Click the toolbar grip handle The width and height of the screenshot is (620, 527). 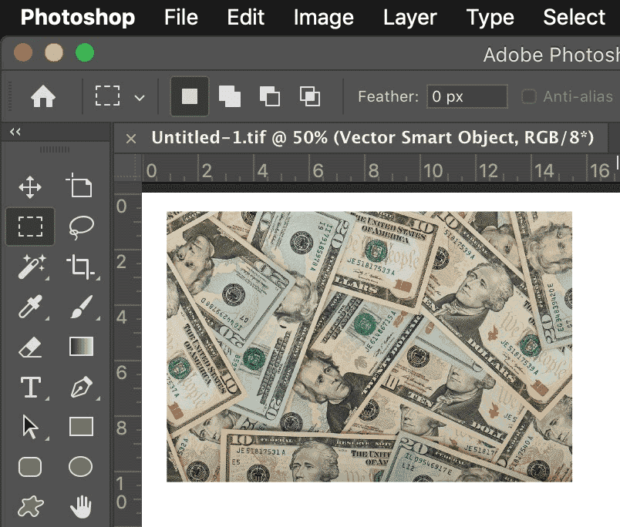(x=55, y=149)
